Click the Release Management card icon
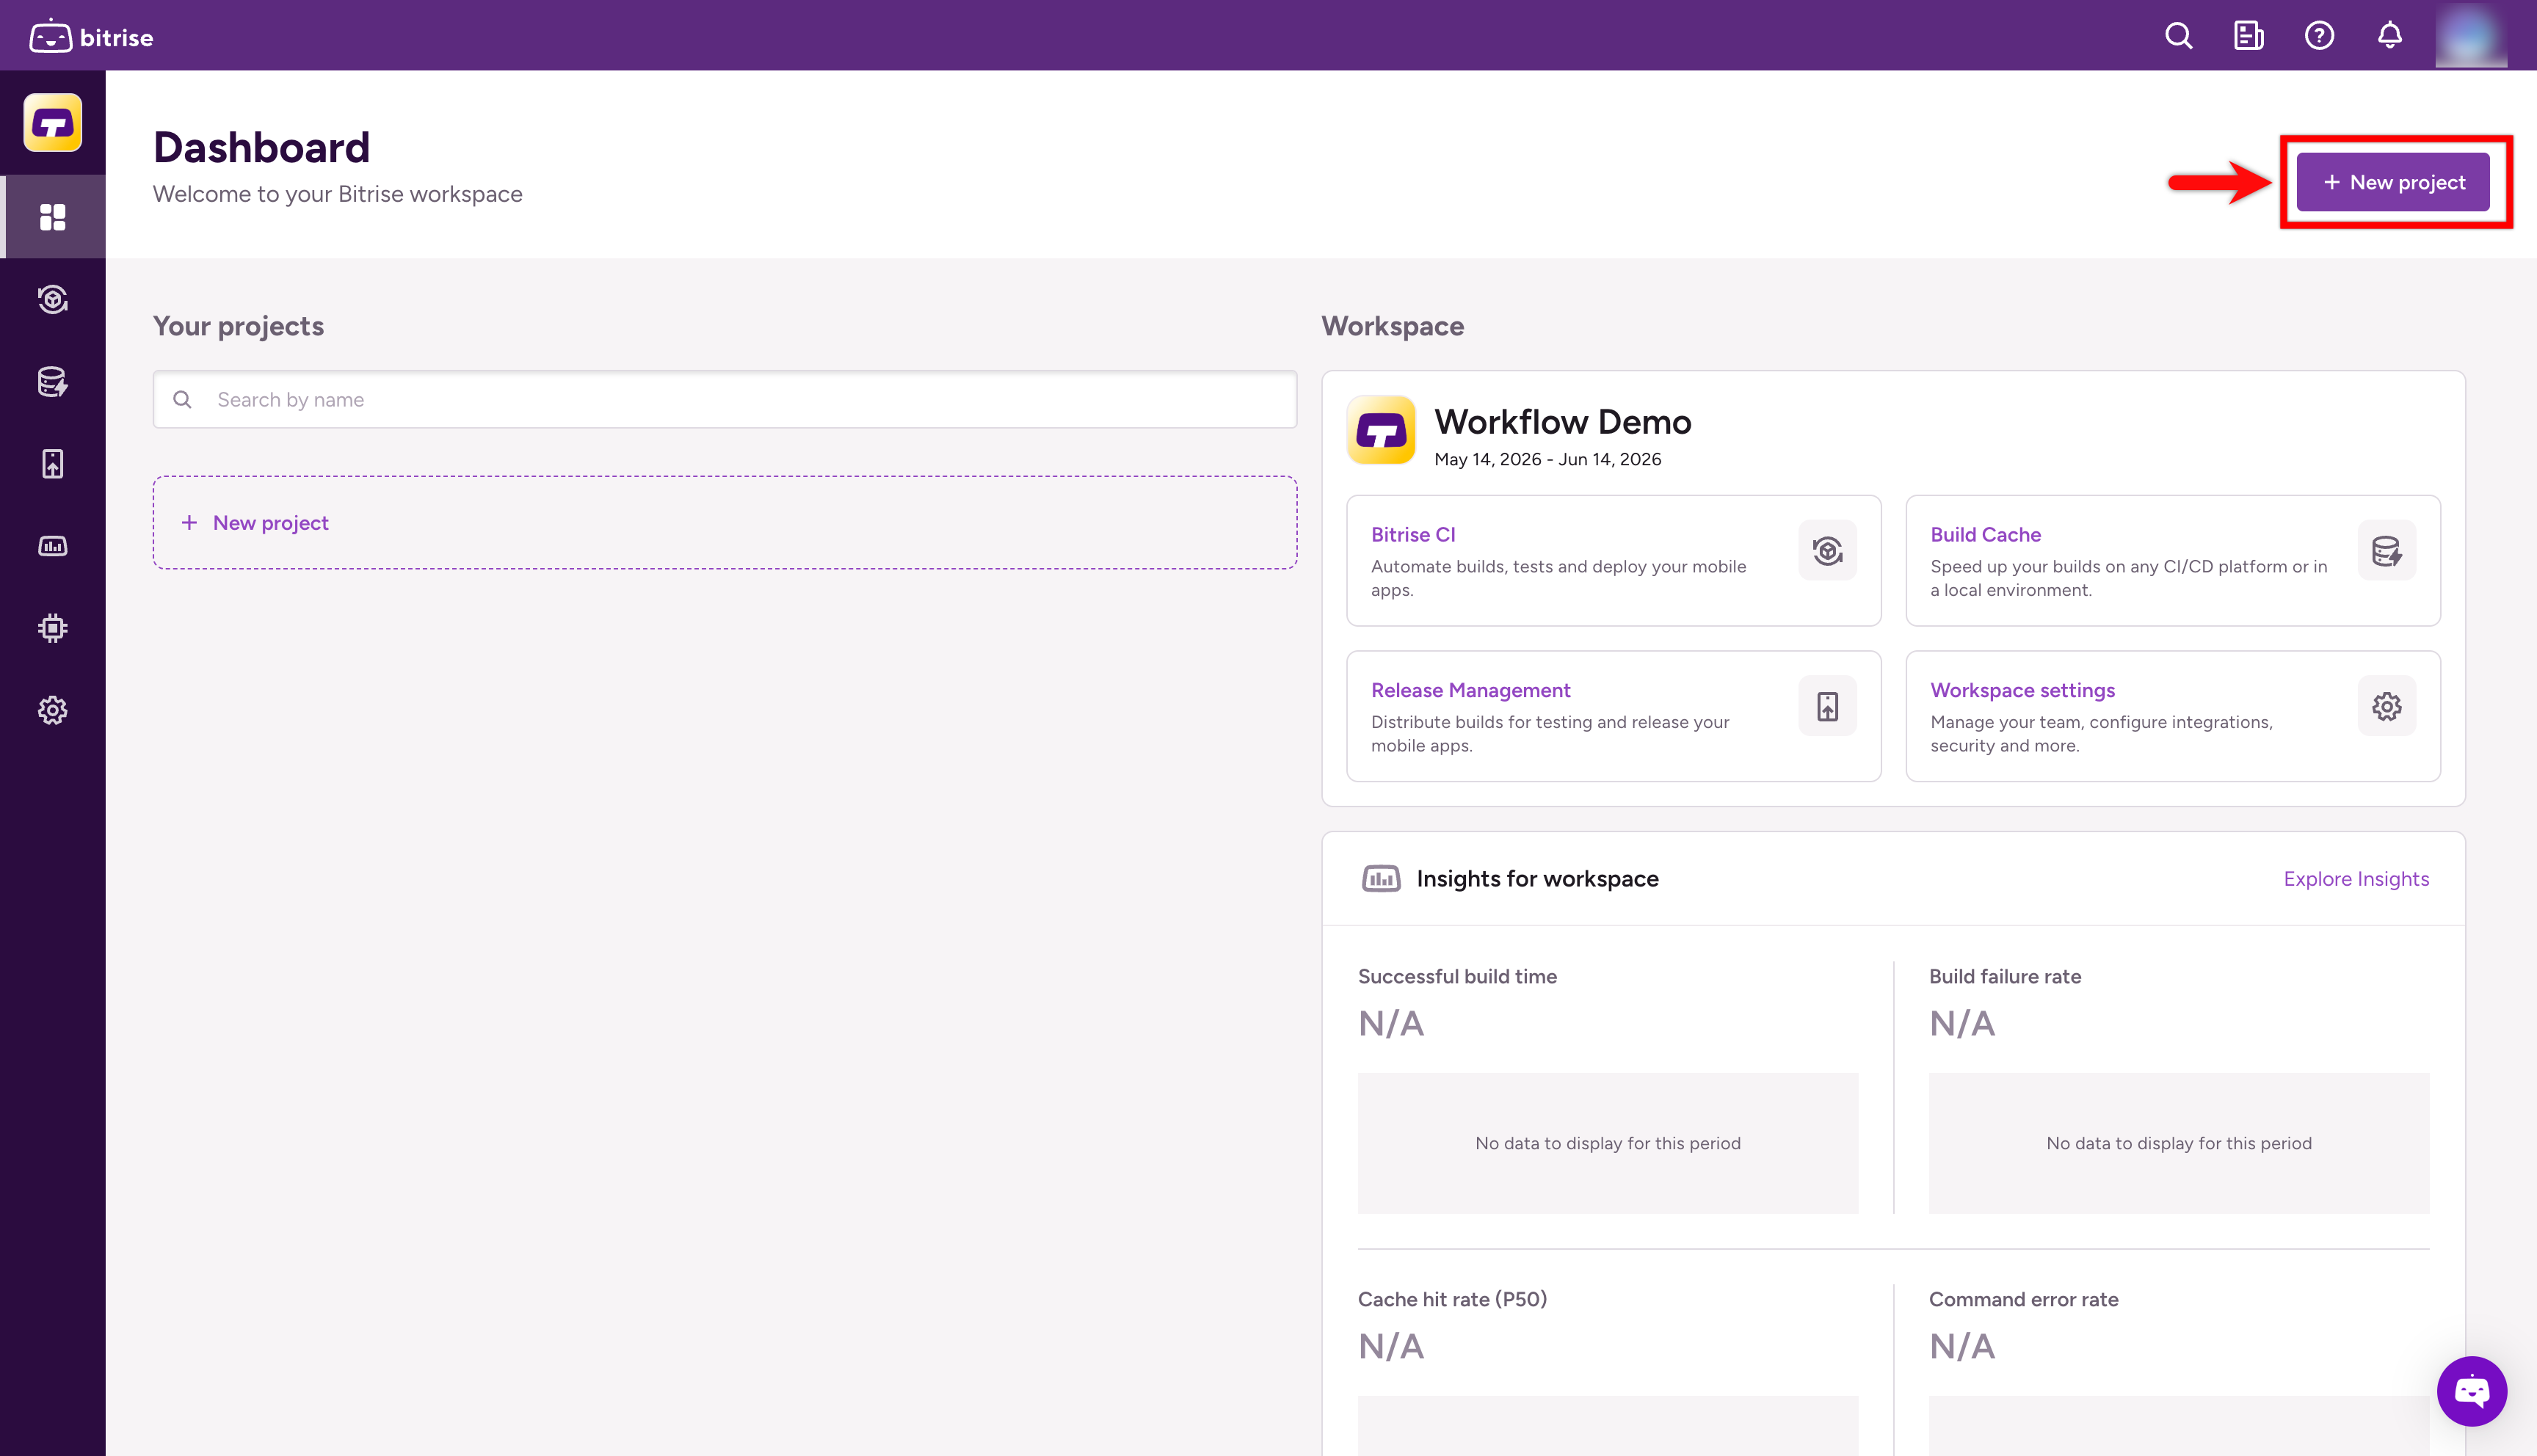The height and width of the screenshot is (1456, 2537). (x=1827, y=706)
